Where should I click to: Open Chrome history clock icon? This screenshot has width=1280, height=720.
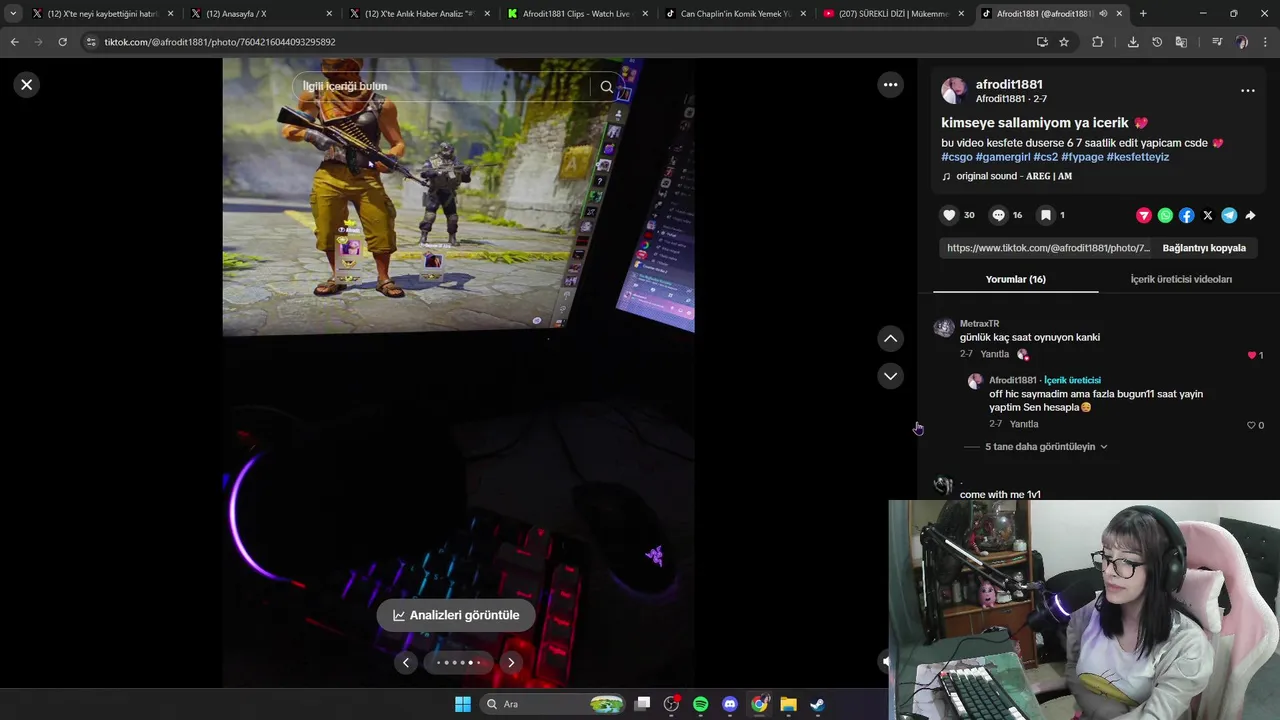[1157, 42]
